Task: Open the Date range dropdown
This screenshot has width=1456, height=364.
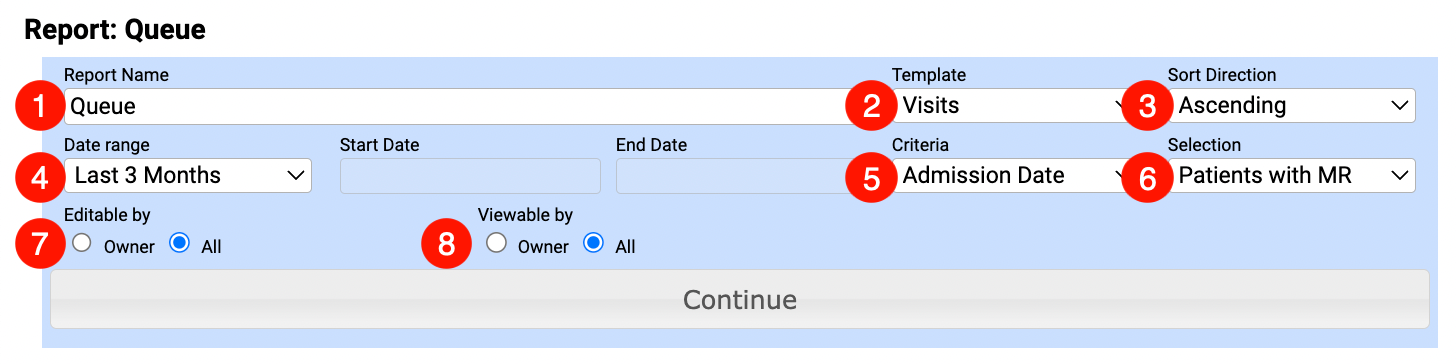Action: pos(188,175)
